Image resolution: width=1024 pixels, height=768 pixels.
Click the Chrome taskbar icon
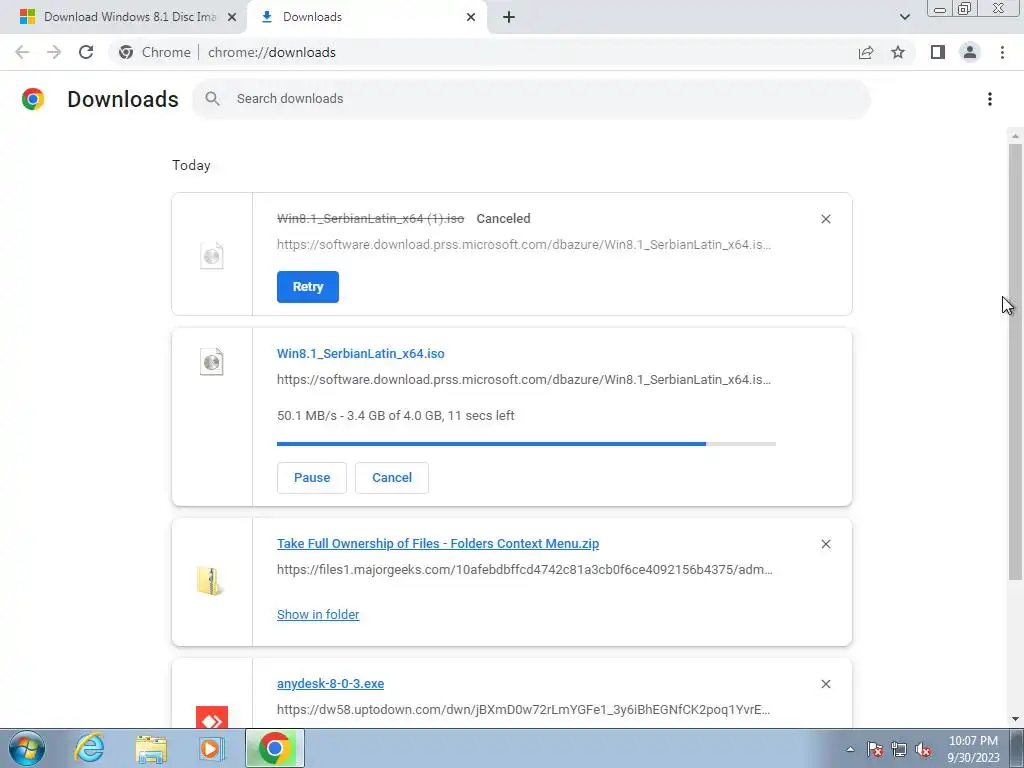pos(275,748)
